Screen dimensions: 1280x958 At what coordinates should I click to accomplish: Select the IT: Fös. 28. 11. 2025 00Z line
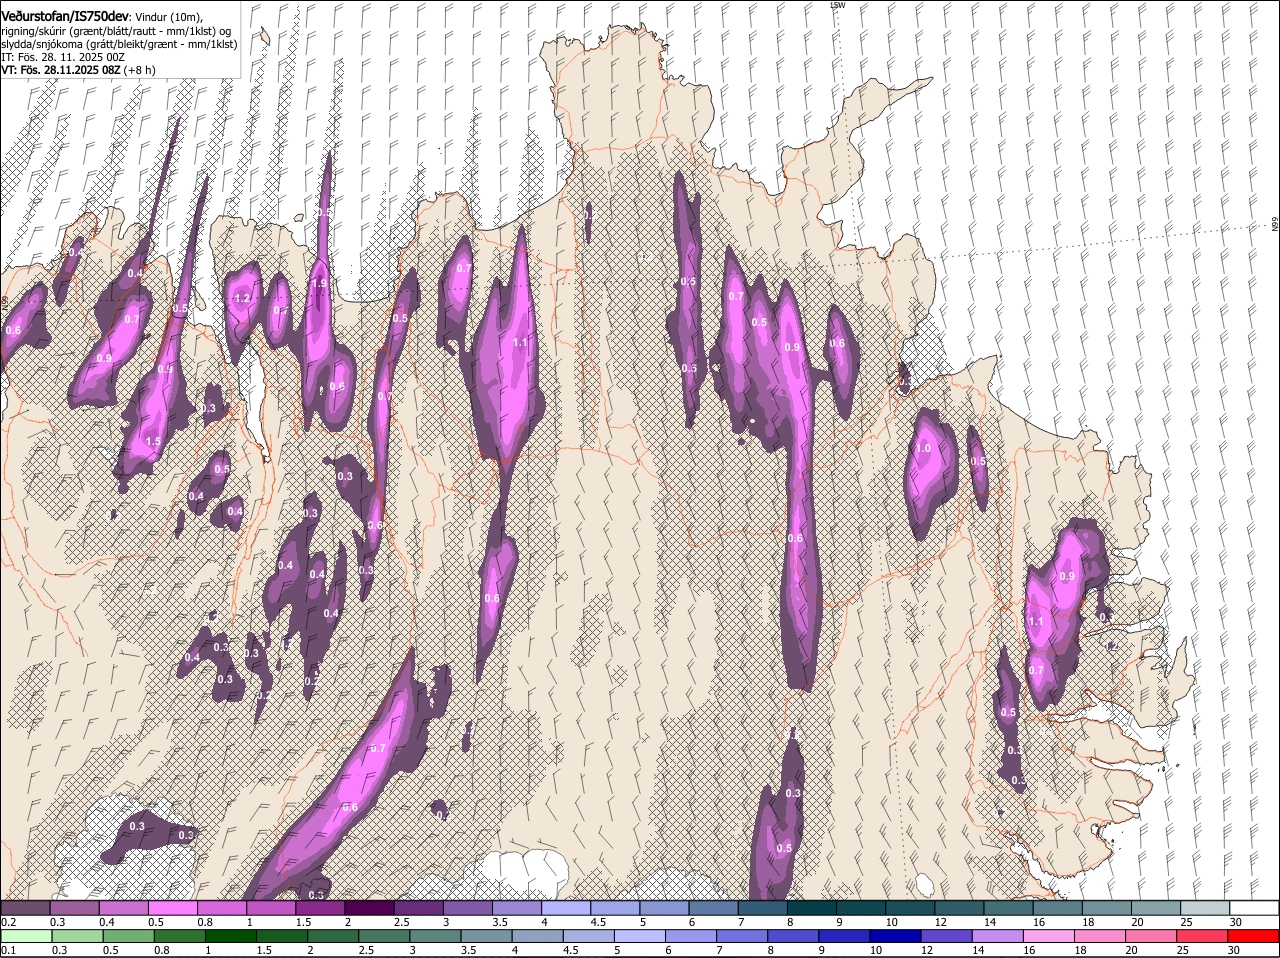pos(63,57)
